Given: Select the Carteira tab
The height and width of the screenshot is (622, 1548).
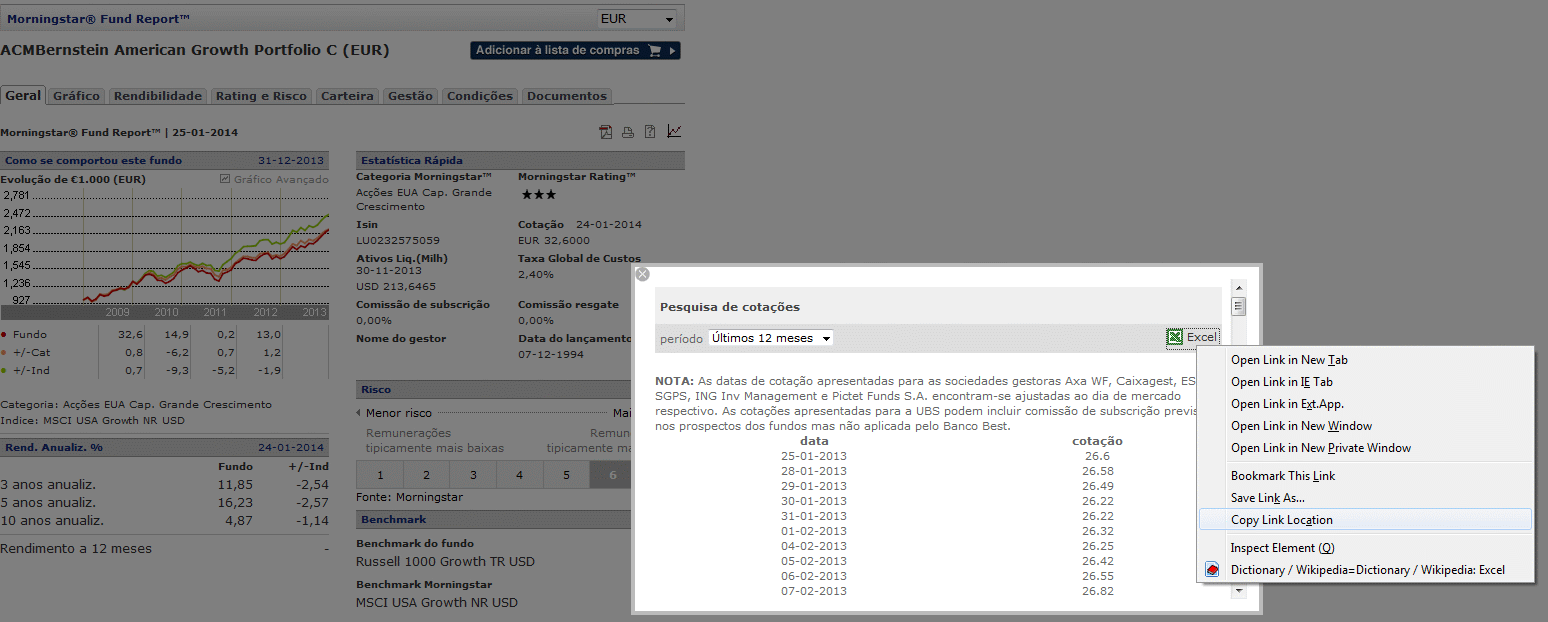Looking at the screenshot, I should click(348, 96).
